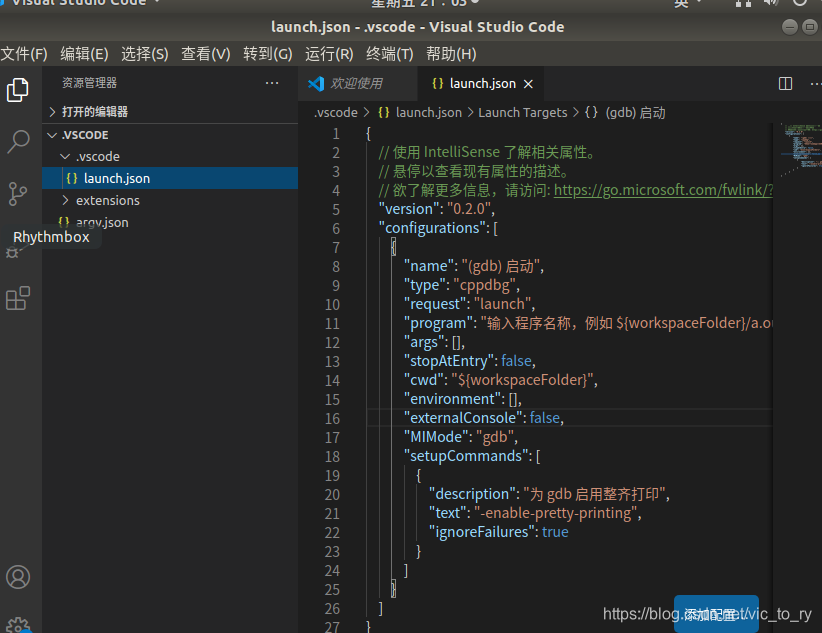Click the "request" key text
This screenshot has width=822, height=633.
coord(435,304)
